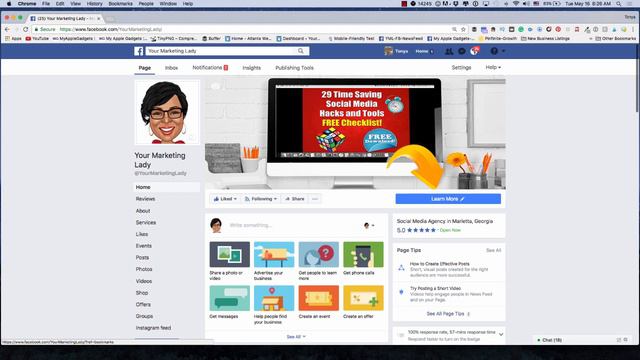Click the Facebook search input field
Viewport: 640px width, 360px height.
pyautogui.click(x=221, y=51)
